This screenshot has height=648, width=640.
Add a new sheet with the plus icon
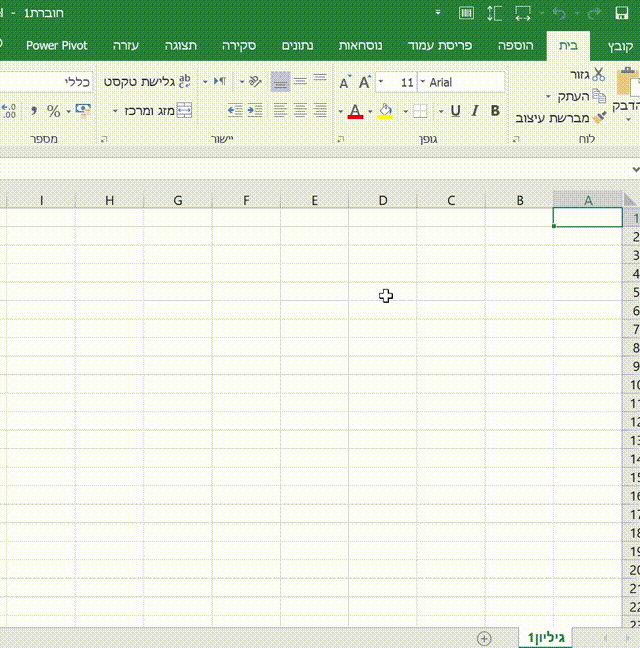click(484, 638)
